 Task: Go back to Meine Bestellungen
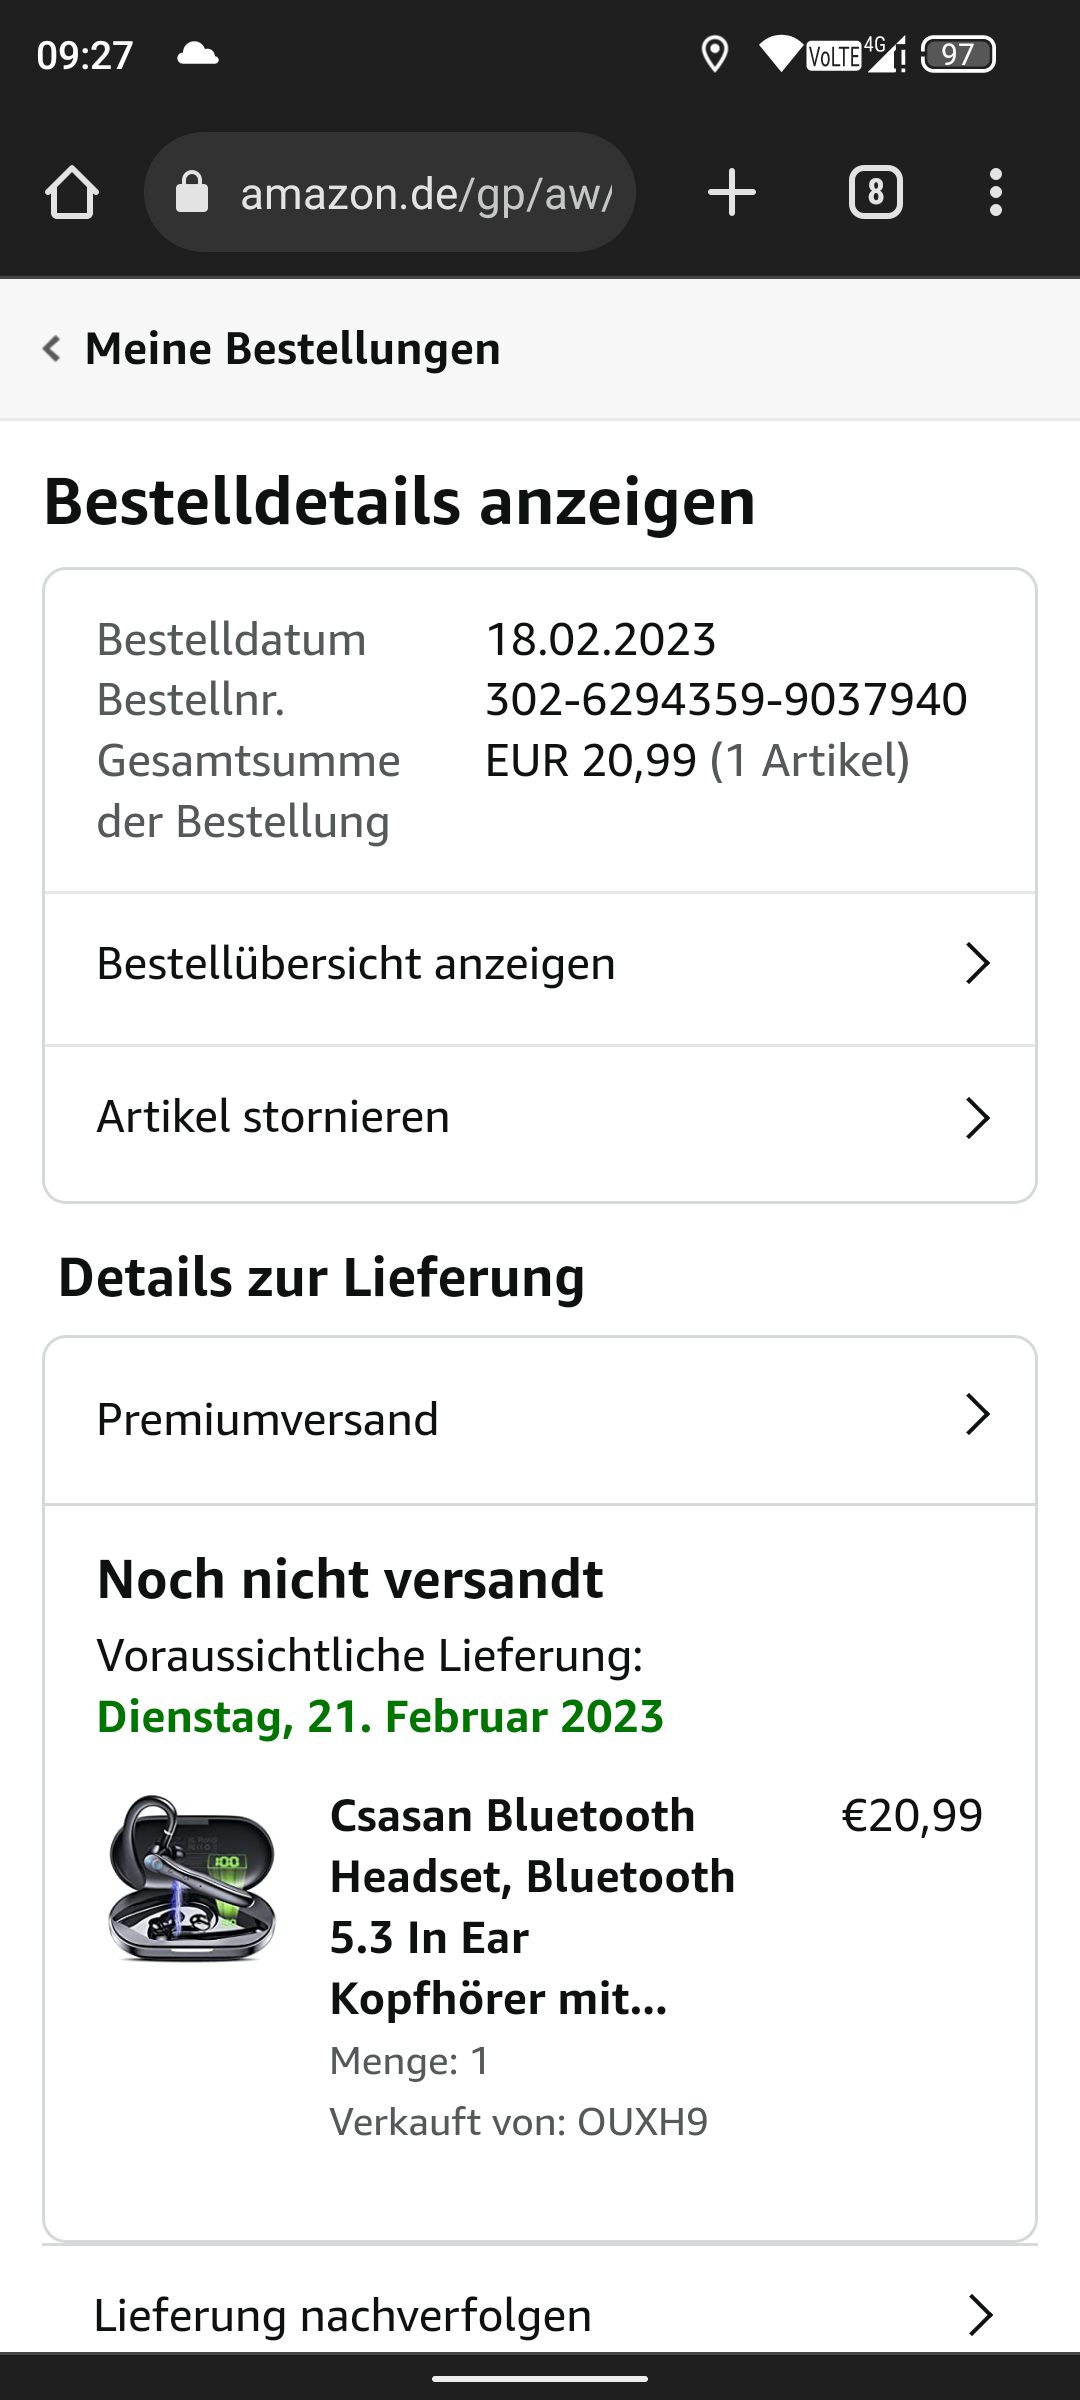pos(292,349)
